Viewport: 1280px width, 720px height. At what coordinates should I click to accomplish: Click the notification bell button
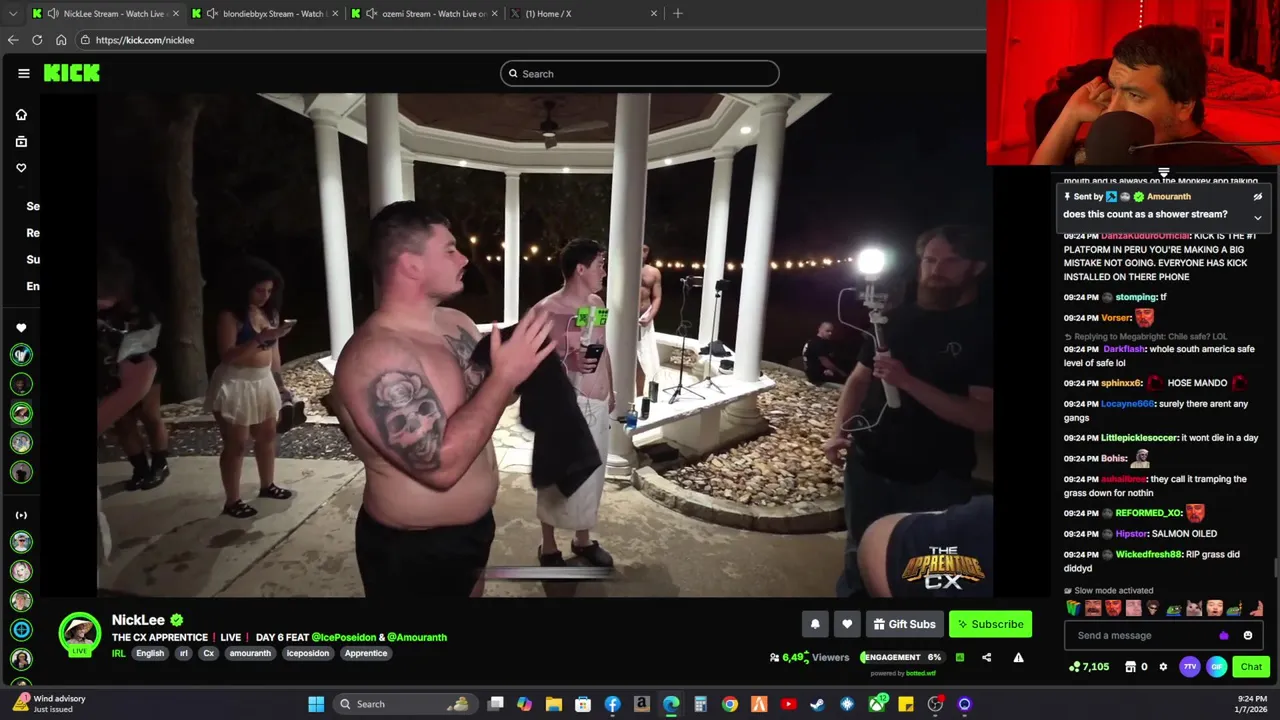815,624
